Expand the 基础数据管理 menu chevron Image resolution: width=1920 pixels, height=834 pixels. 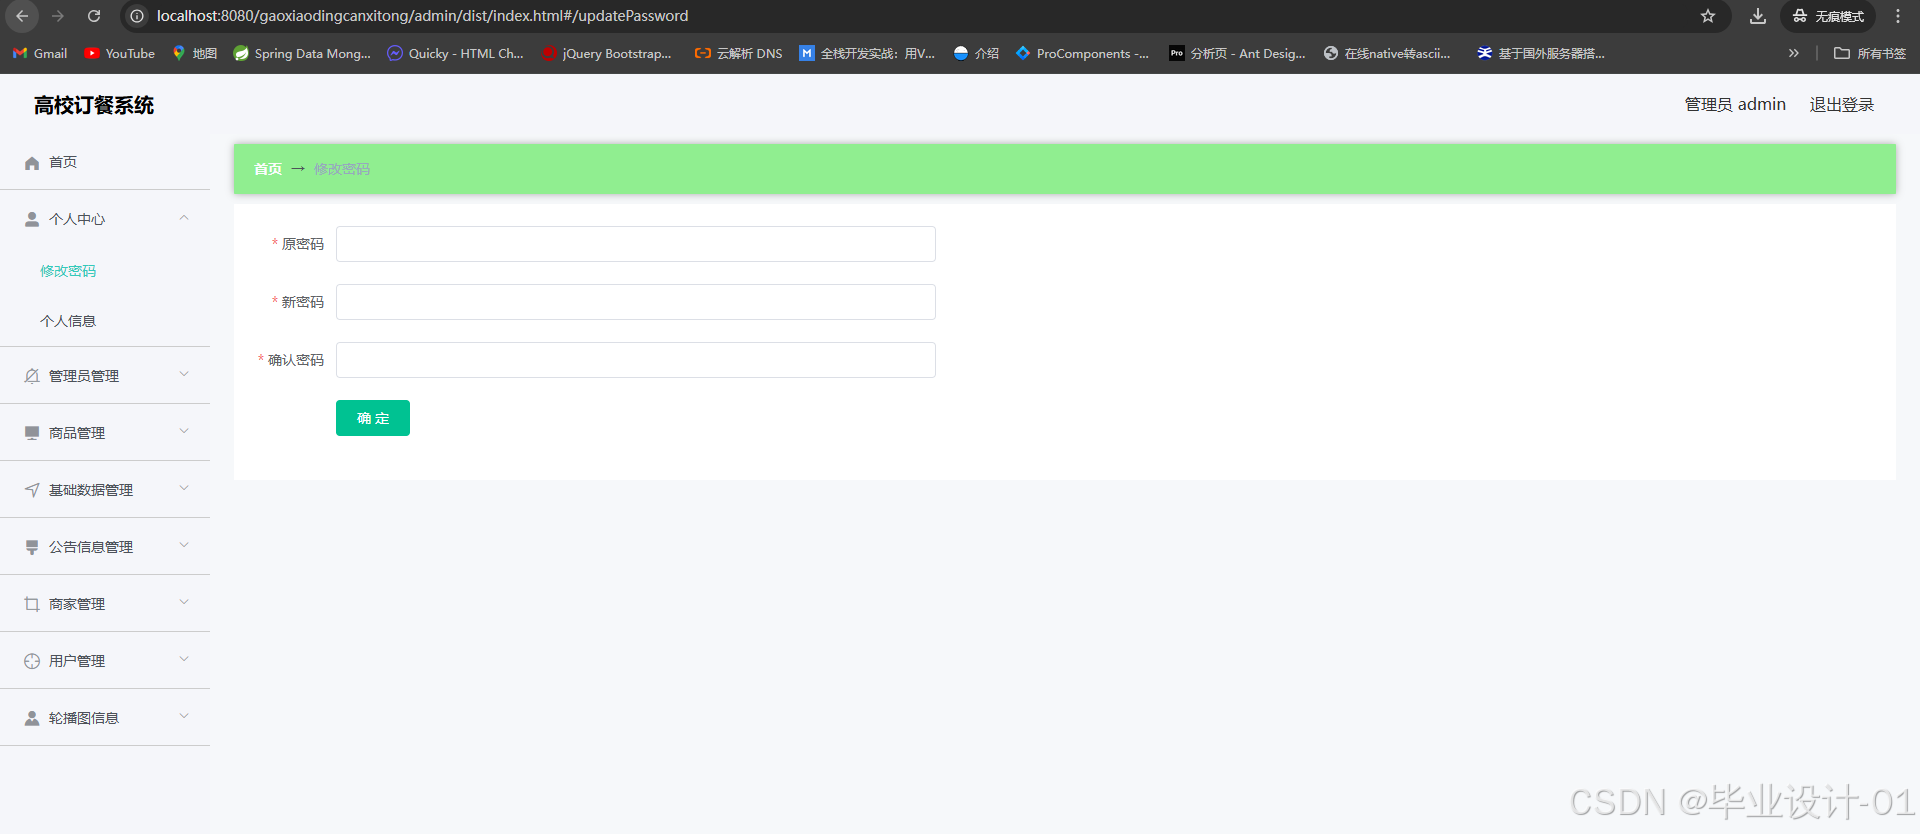tap(184, 488)
